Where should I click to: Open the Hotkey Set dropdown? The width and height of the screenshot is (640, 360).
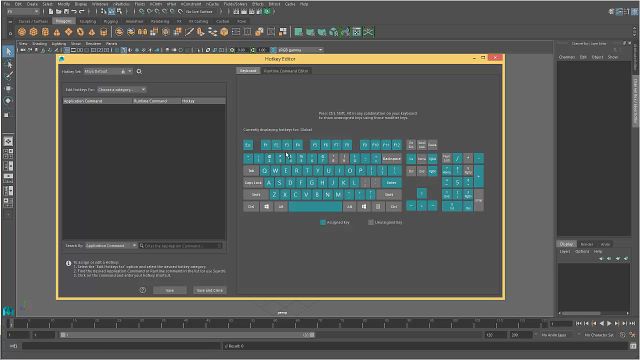[x=108, y=71]
